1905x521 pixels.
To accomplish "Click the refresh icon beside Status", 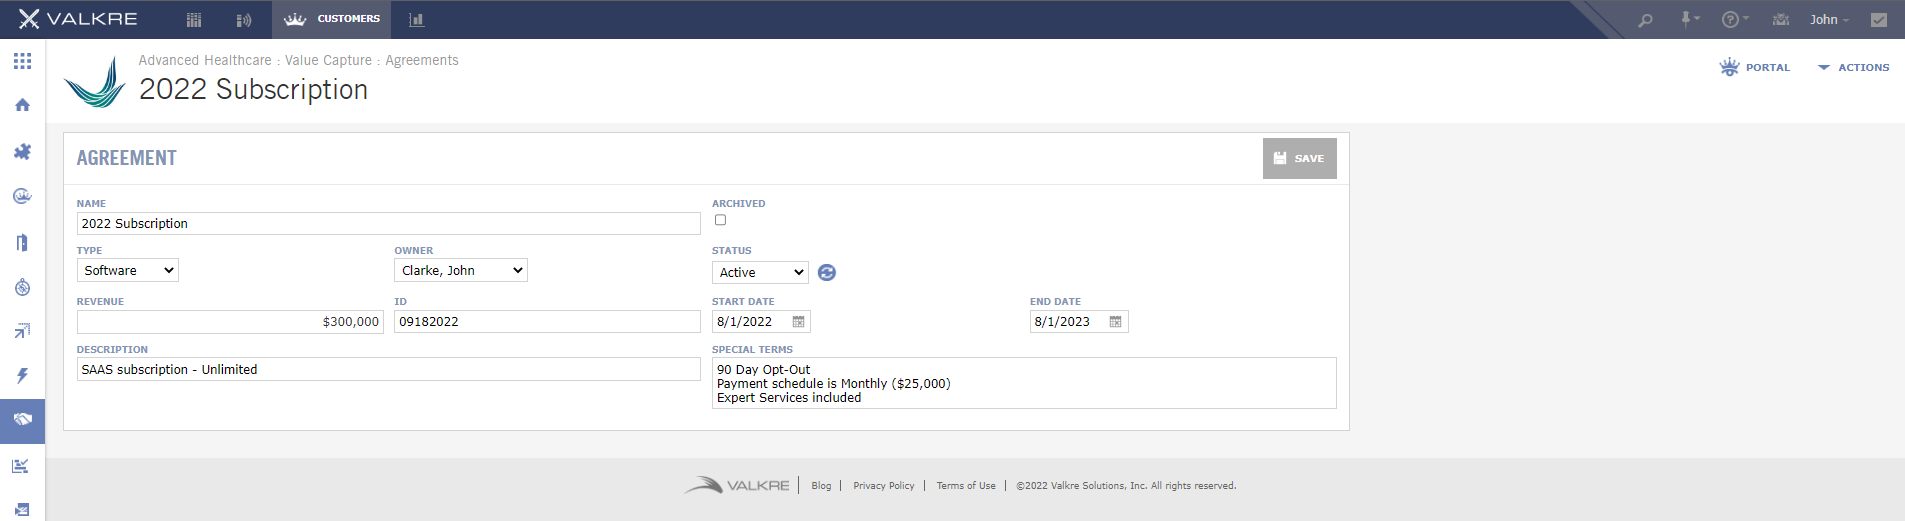I will click(827, 273).
